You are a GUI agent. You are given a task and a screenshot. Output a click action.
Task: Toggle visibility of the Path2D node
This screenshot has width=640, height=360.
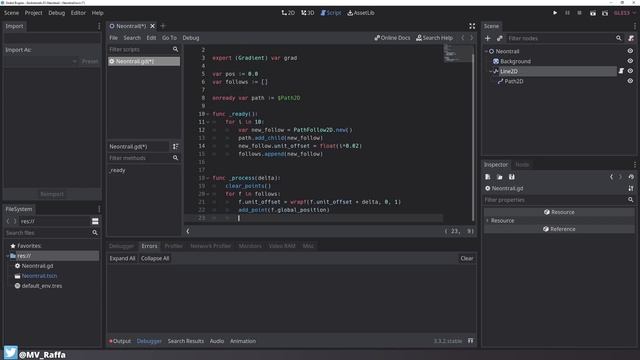pos(630,81)
